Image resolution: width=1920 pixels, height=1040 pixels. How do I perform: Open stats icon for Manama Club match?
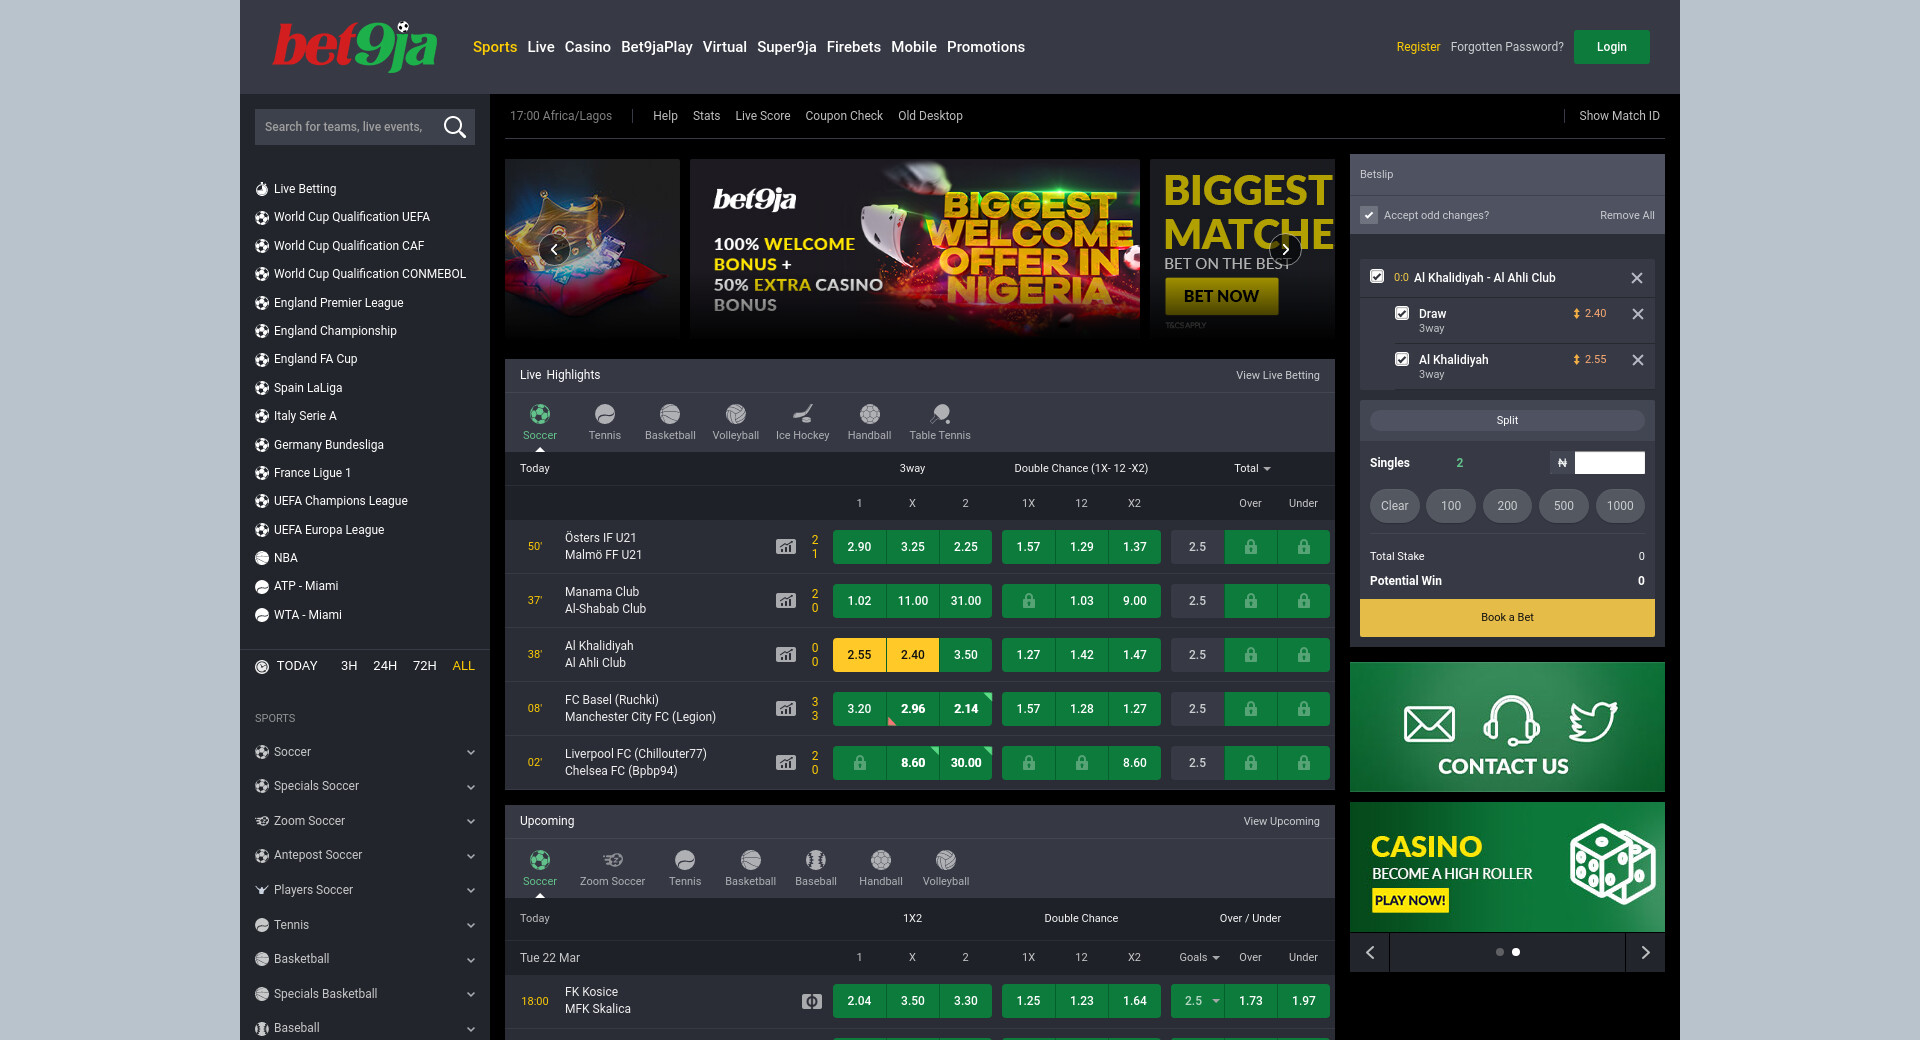coord(786,601)
